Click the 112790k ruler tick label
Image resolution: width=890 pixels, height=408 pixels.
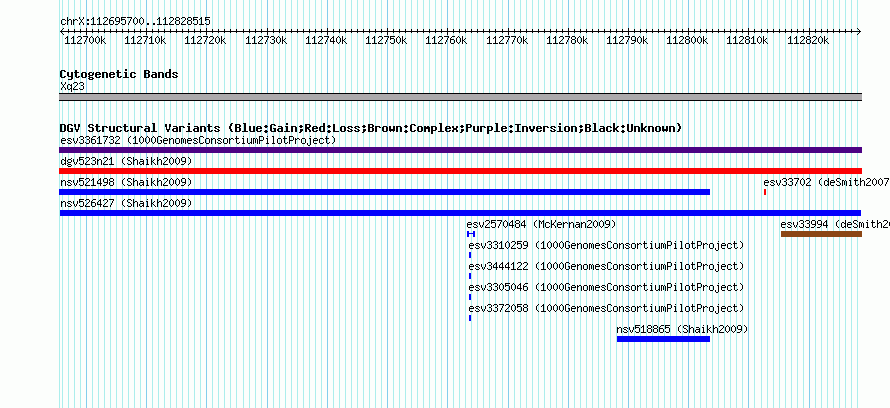tap(627, 40)
